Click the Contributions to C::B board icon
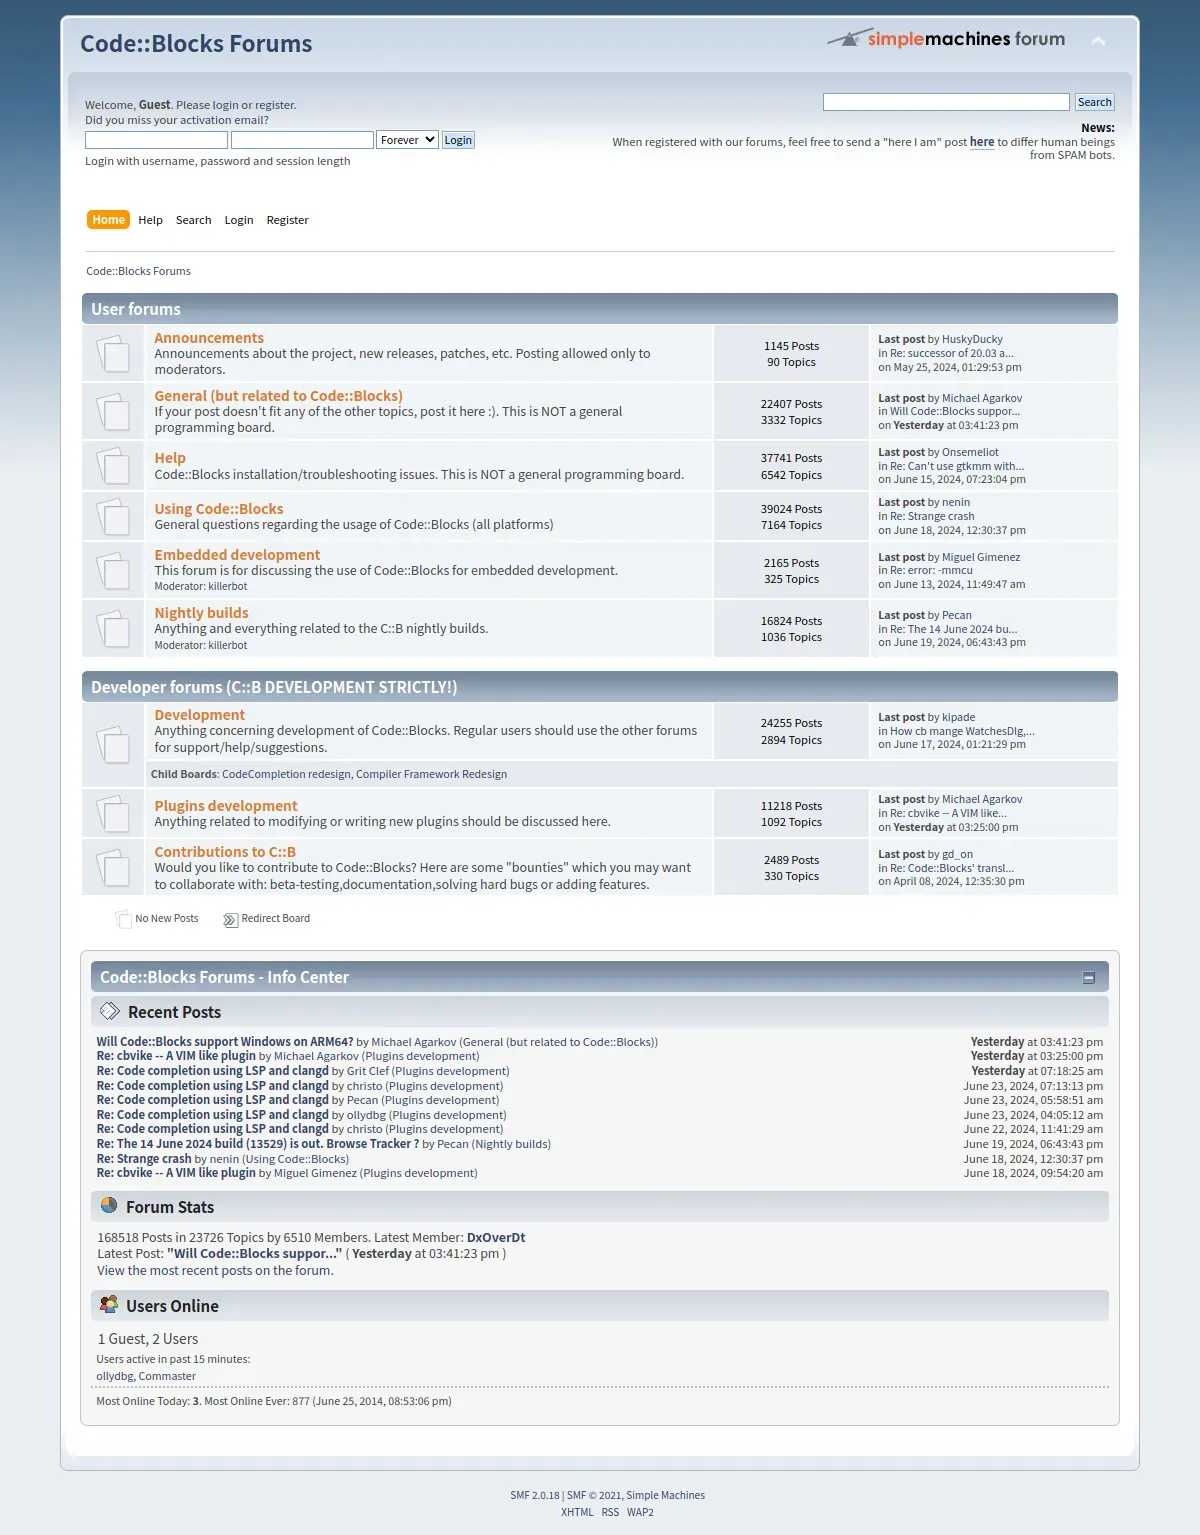Screen dimensions: 1200x1535 coord(113,867)
